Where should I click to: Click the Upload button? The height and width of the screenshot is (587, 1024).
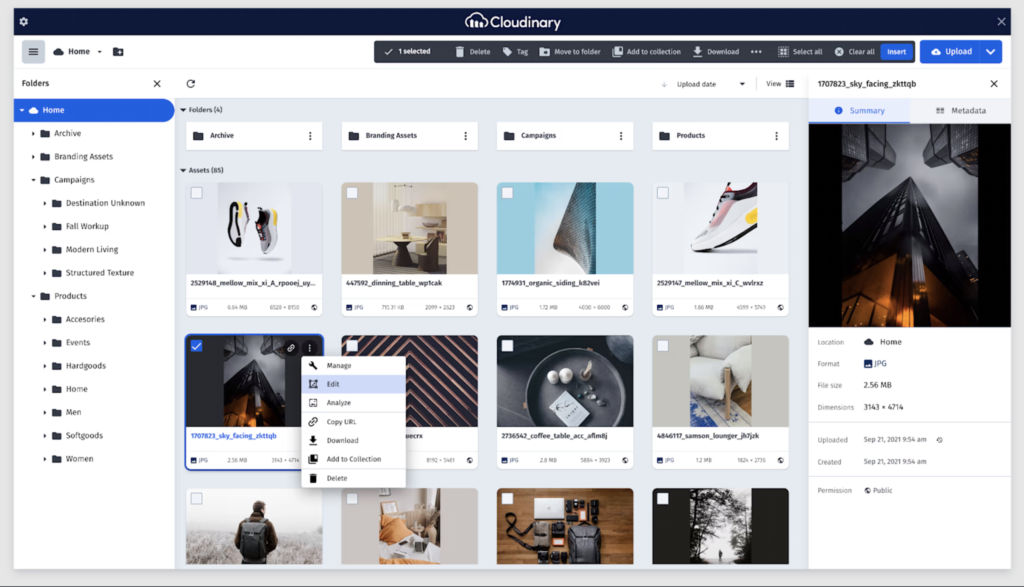[951, 52]
